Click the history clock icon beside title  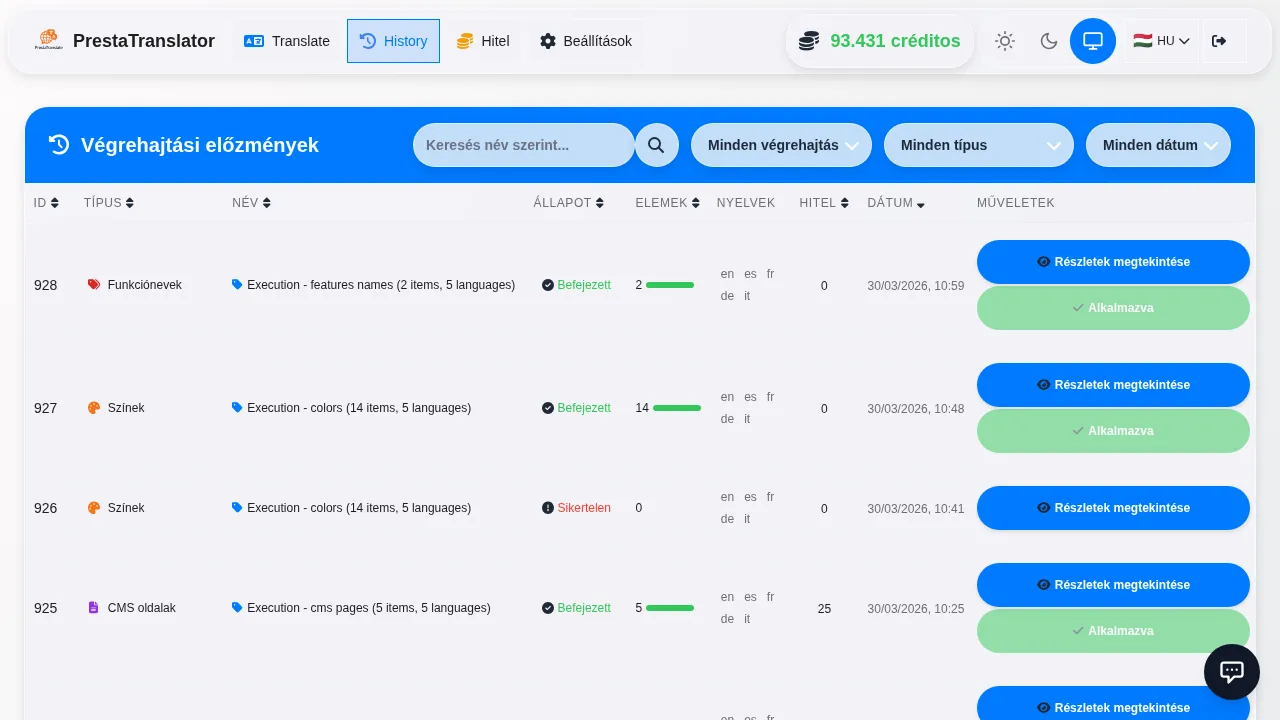point(59,145)
